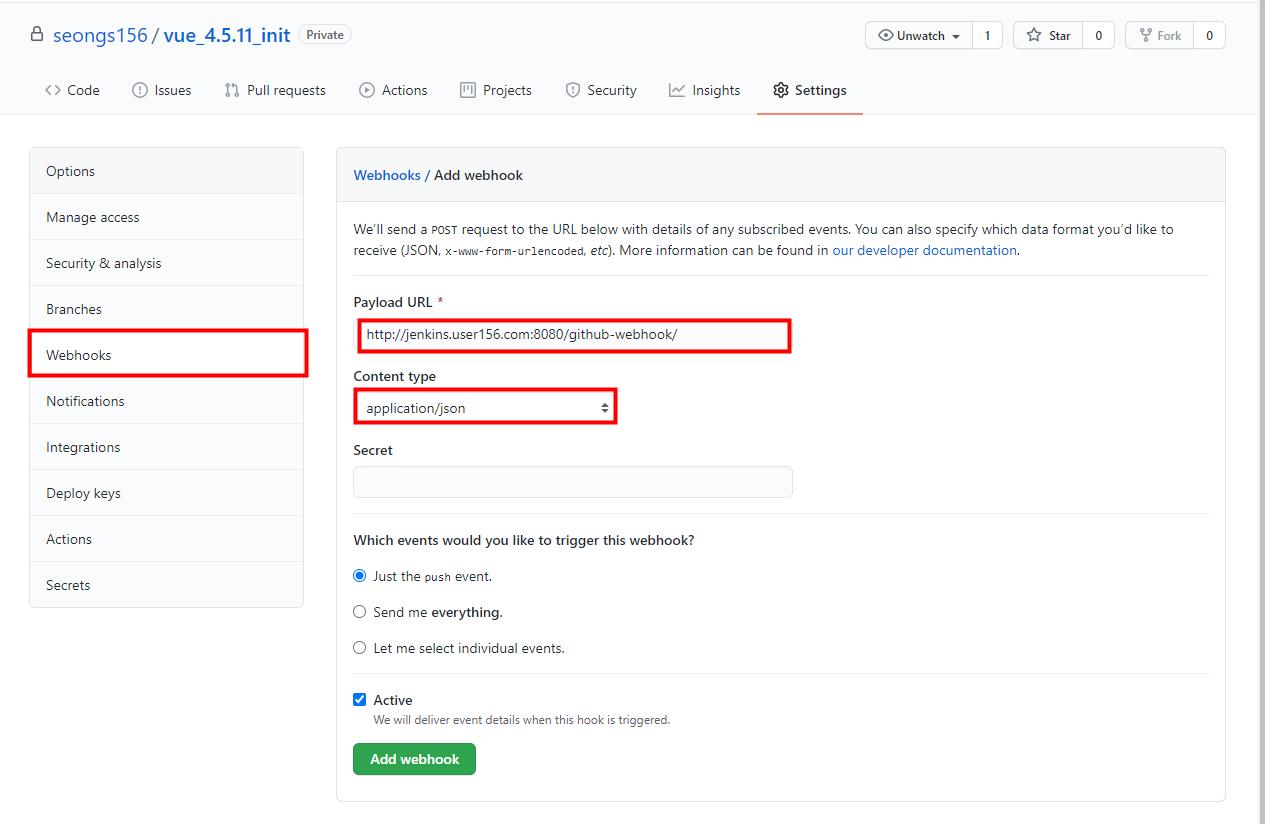1265x824 pixels.
Task: Click the Security tab shield icon
Action: 572,90
